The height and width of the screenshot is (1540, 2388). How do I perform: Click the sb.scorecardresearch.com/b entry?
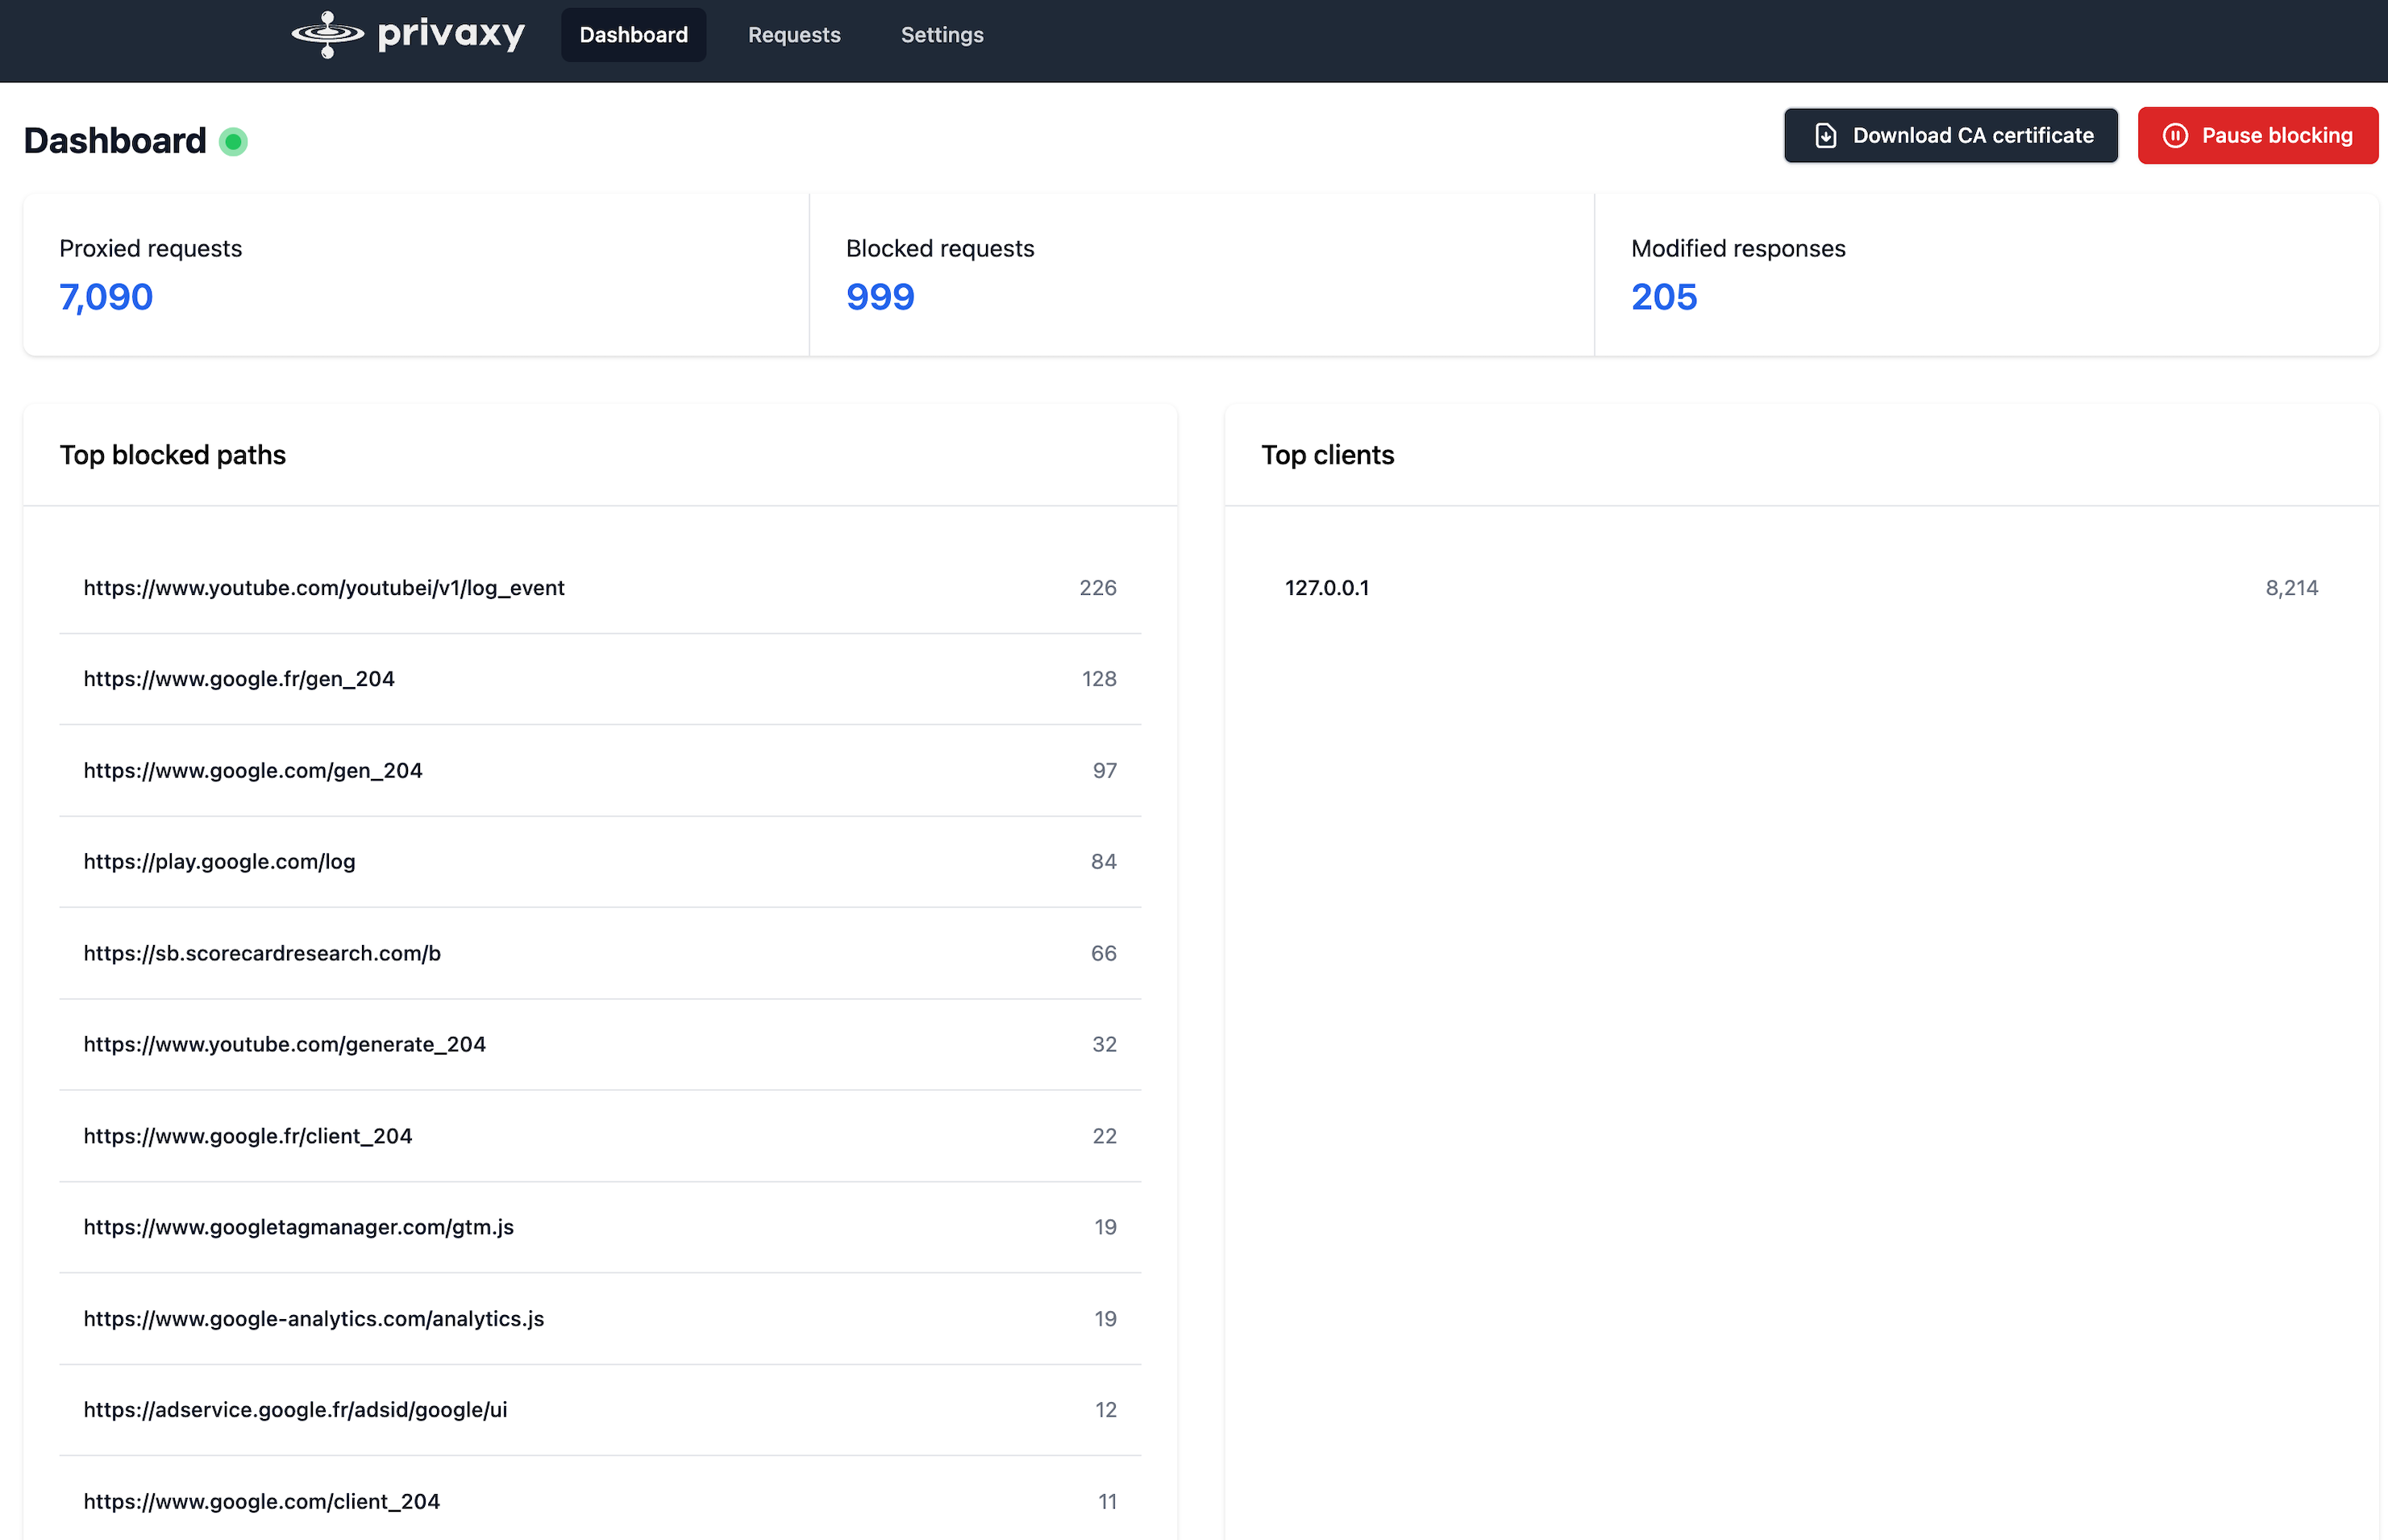click(x=262, y=953)
